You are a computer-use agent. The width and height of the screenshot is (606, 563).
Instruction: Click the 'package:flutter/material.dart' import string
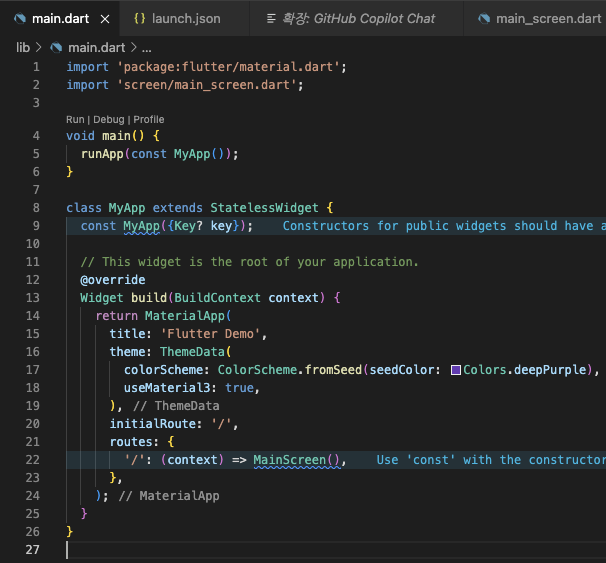[x=228, y=67]
